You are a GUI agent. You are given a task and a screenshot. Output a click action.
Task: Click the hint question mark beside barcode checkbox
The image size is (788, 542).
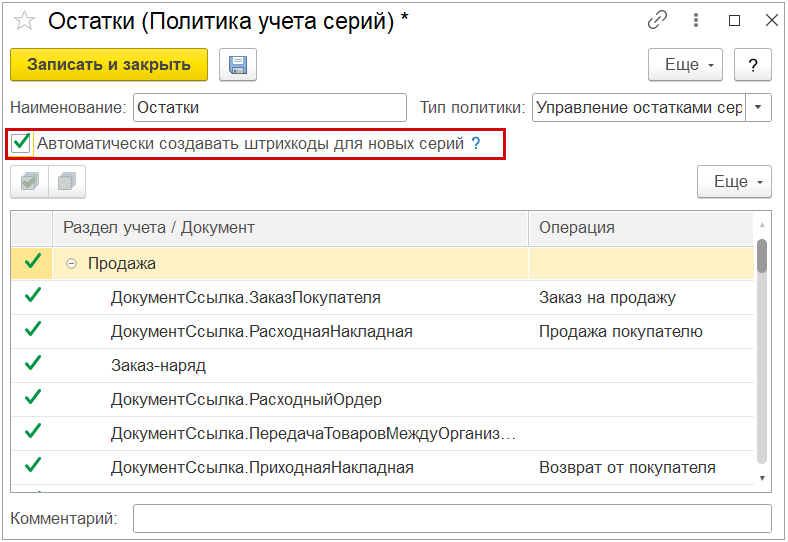tap(476, 143)
